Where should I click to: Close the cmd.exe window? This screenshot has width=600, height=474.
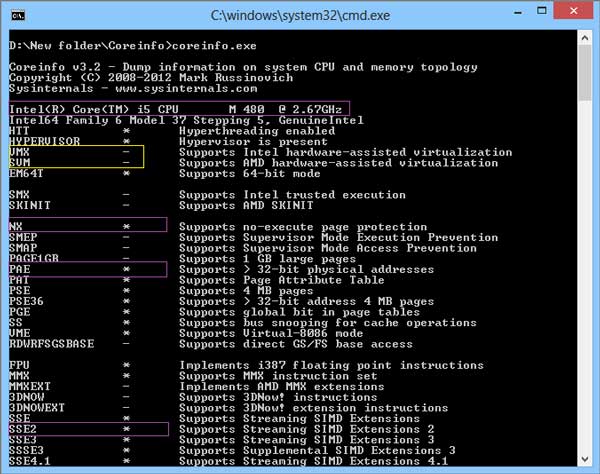(573, 12)
